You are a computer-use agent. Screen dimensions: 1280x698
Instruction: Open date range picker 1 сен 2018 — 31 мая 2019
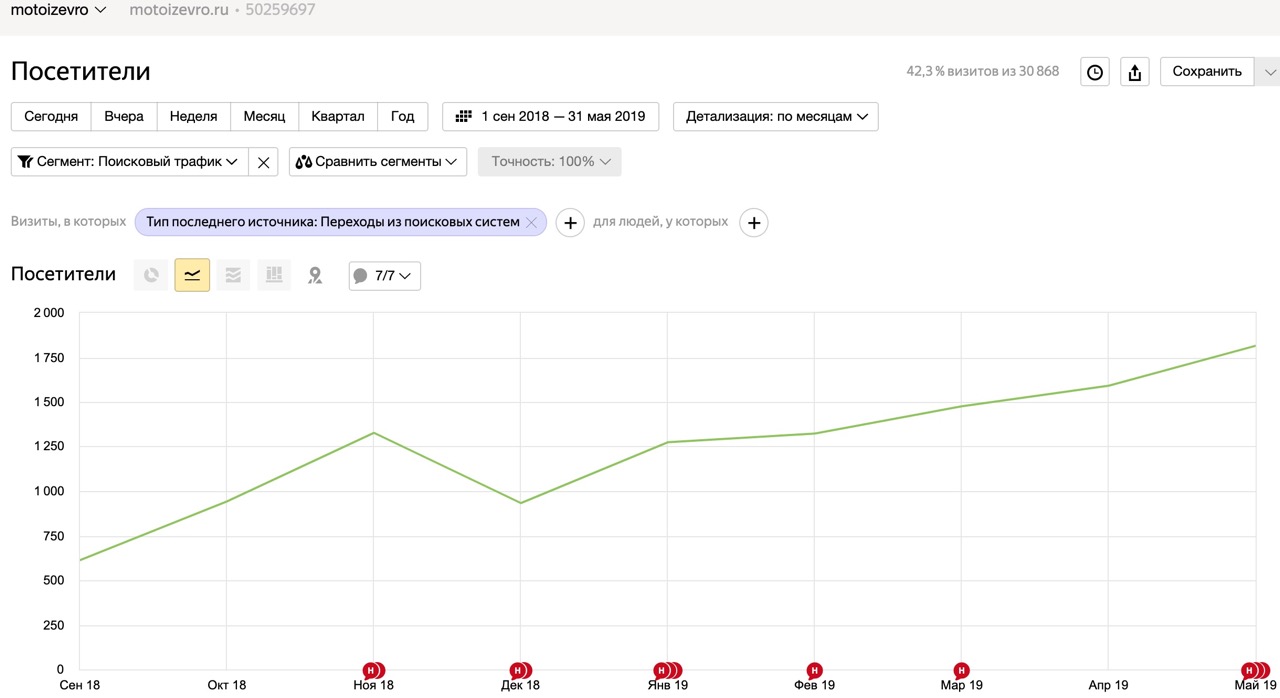tap(550, 116)
